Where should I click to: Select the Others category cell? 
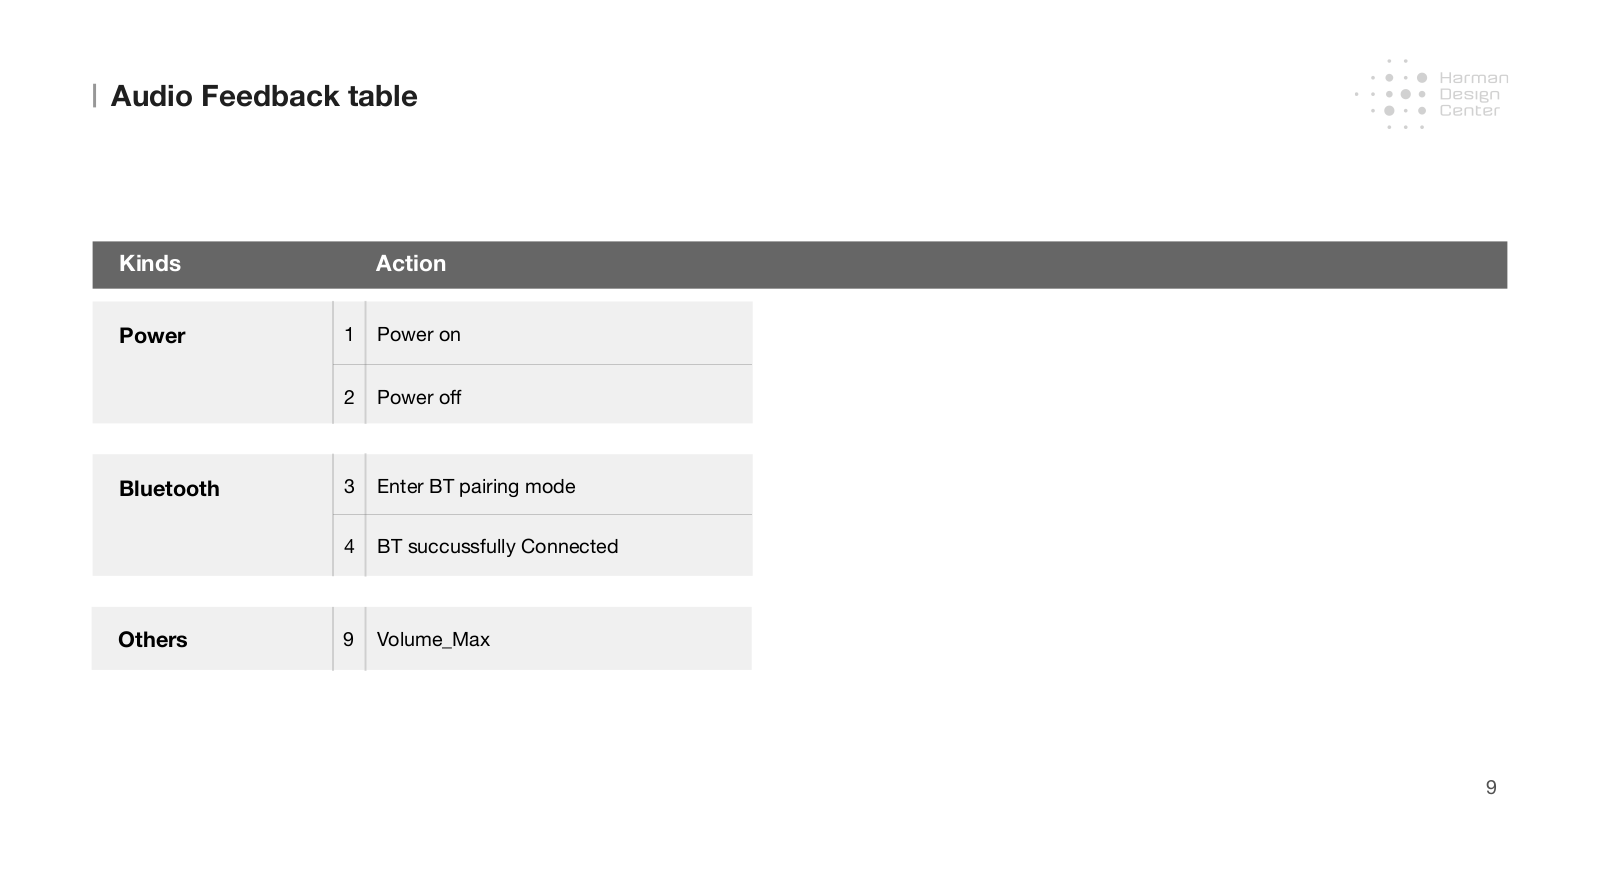click(212, 638)
